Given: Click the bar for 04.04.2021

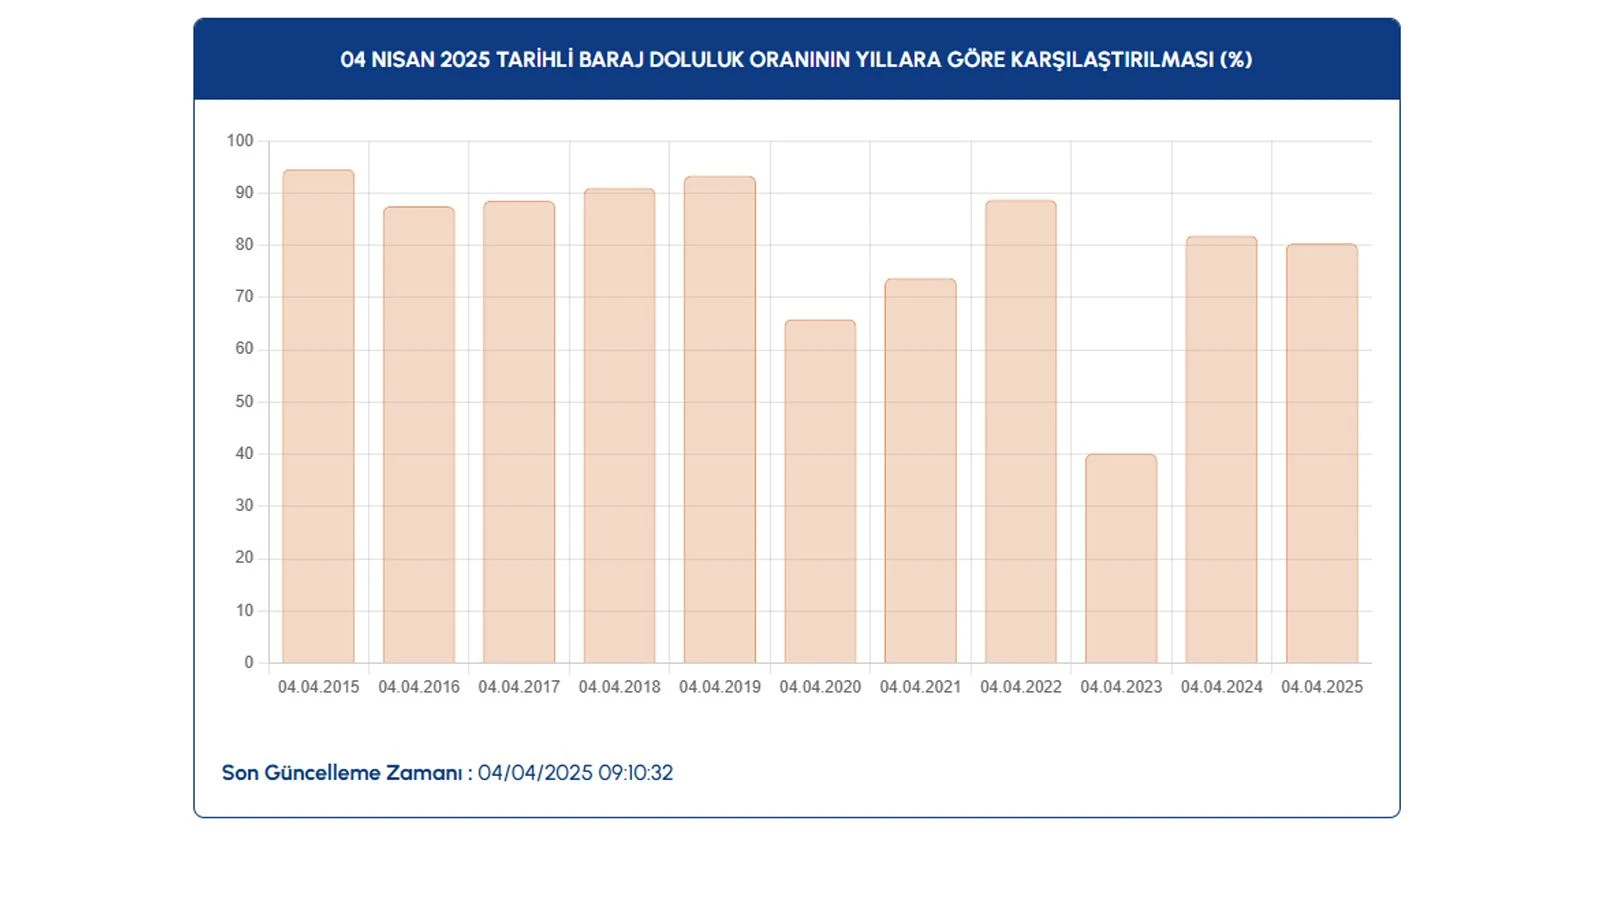Looking at the screenshot, I should click(x=920, y=470).
